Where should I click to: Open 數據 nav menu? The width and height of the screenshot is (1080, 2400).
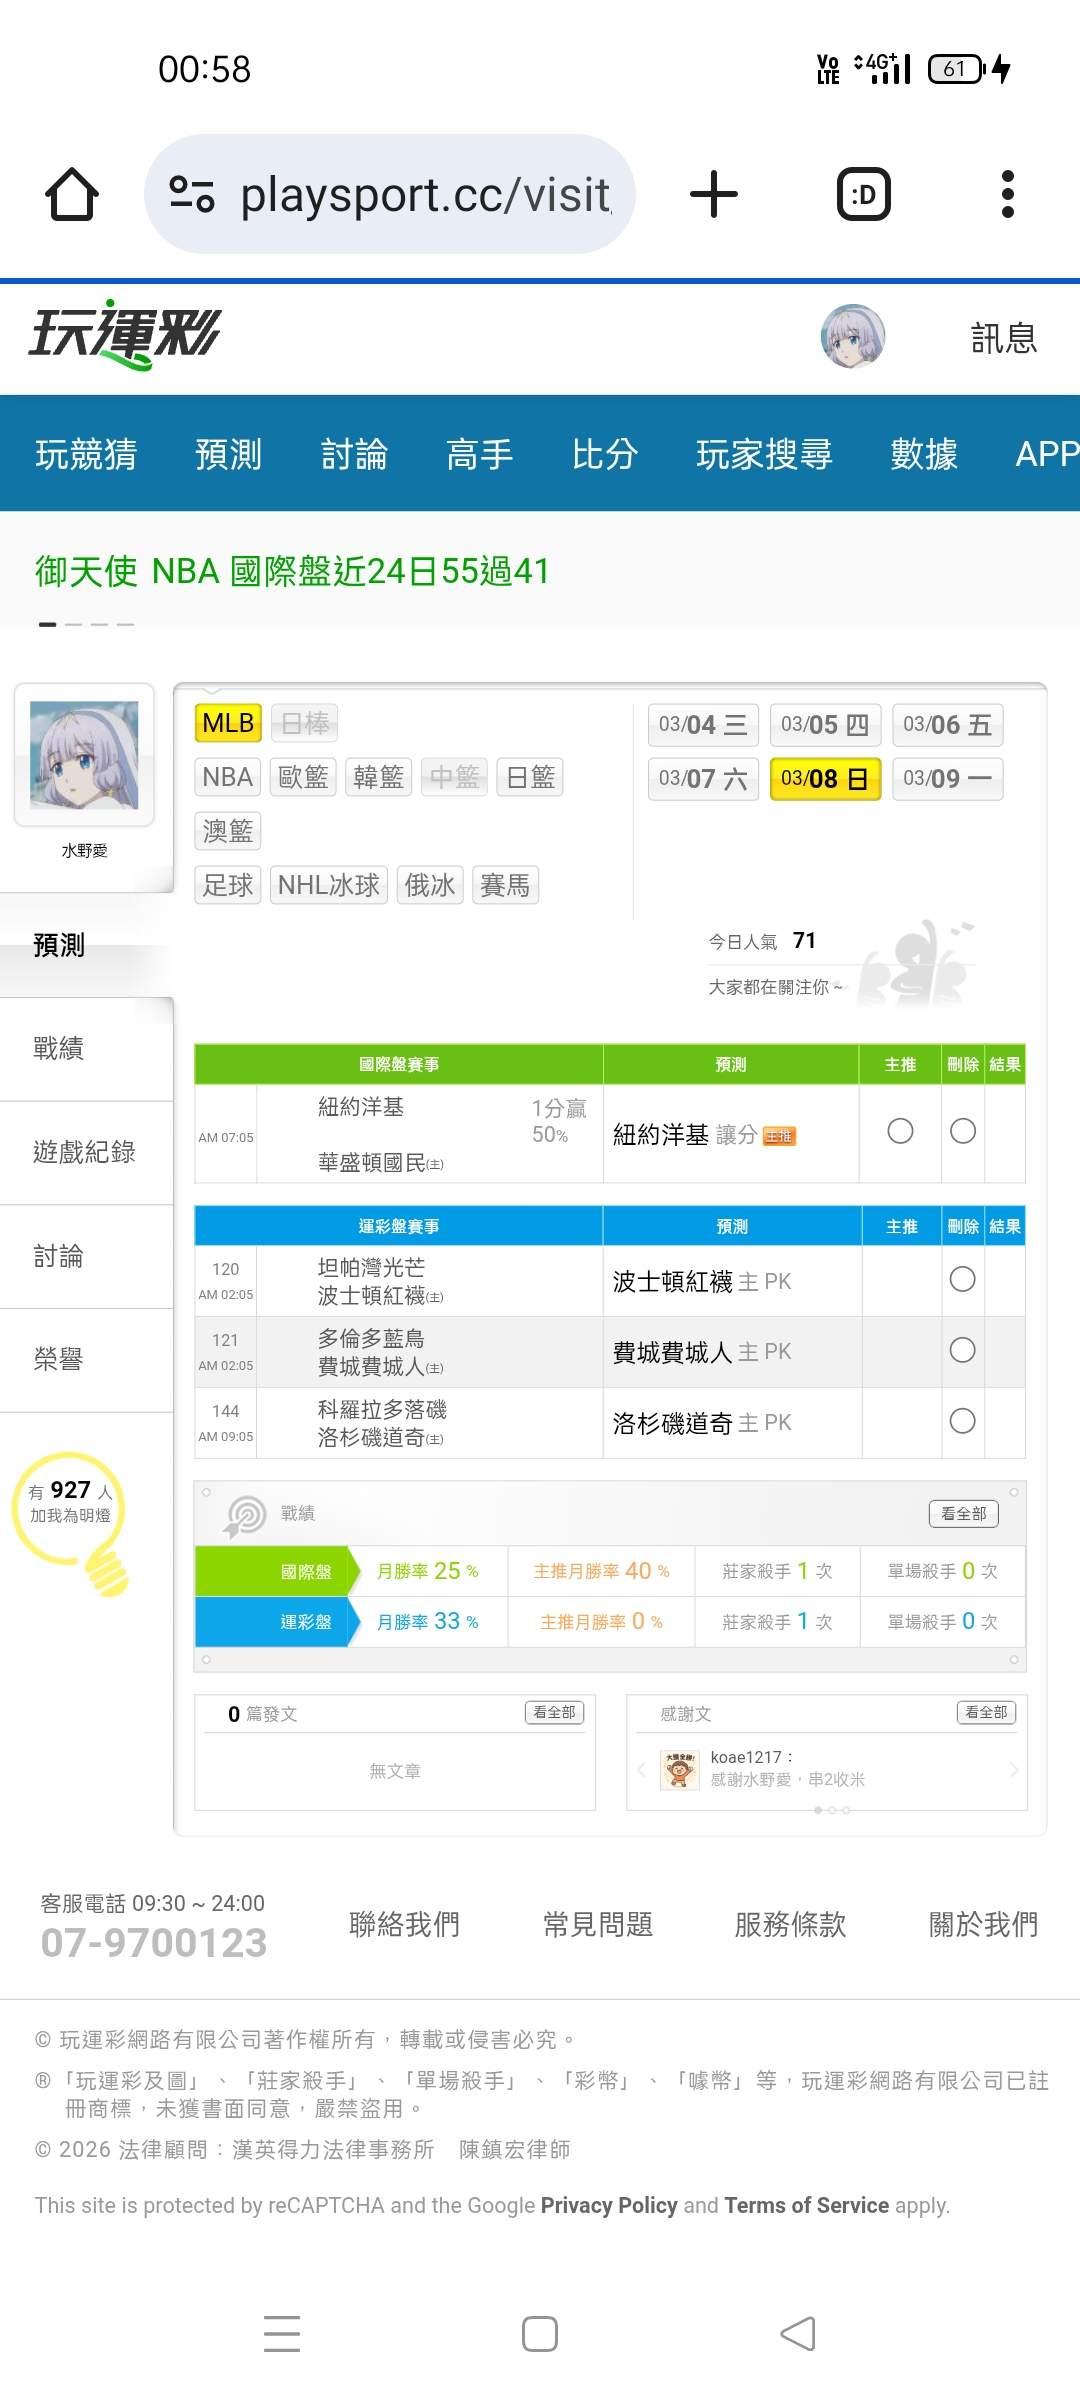click(x=924, y=454)
